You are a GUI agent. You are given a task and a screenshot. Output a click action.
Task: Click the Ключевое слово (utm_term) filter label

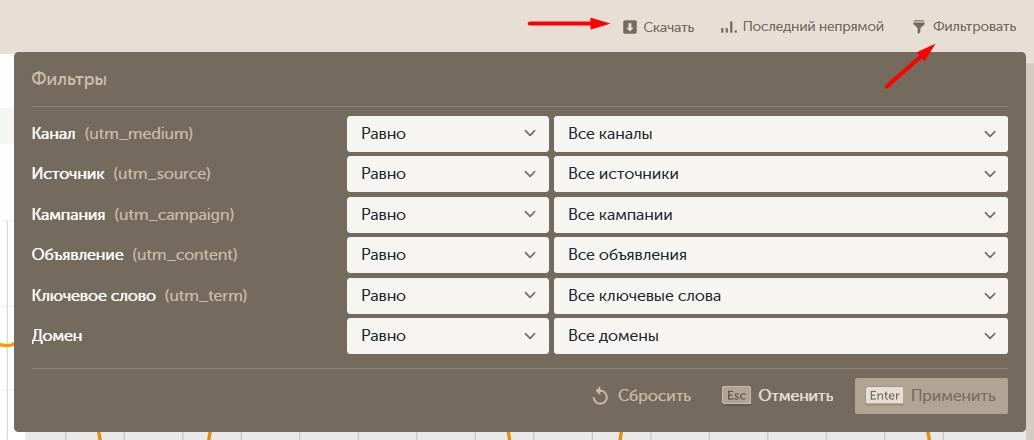click(x=139, y=296)
